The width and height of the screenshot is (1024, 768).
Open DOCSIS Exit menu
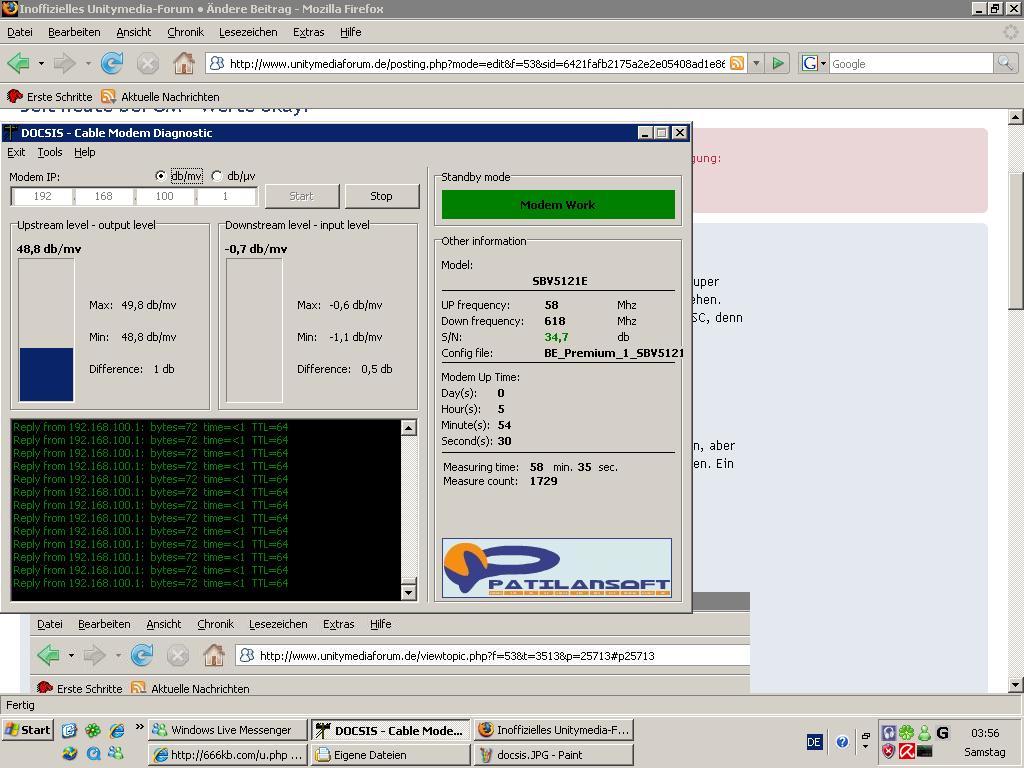click(16, 152)
